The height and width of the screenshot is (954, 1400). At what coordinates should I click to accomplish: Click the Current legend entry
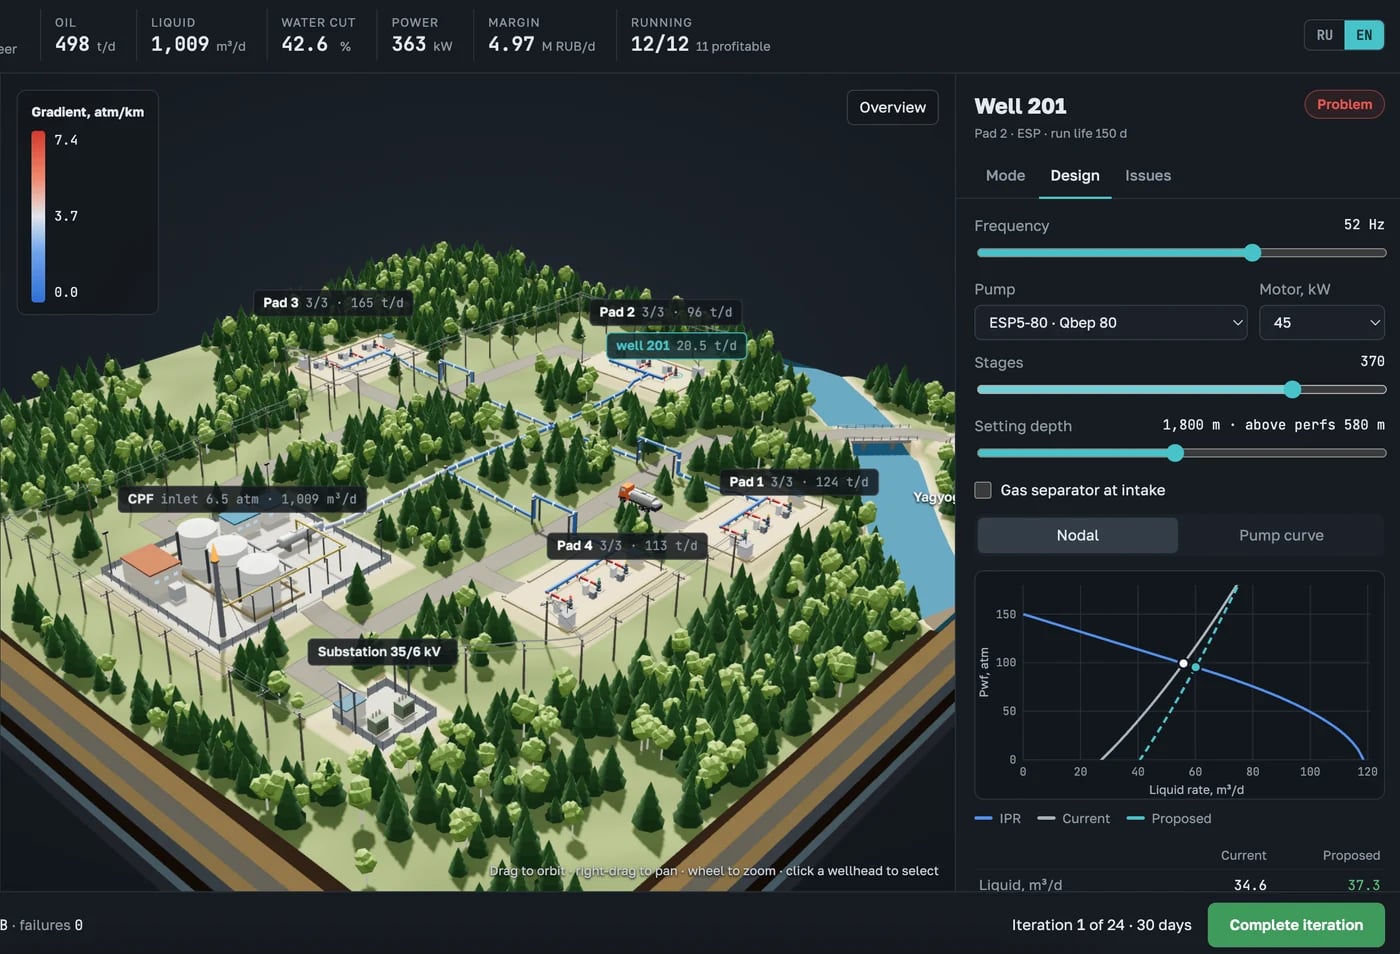pyautogui.click(x=1074, y=818)
